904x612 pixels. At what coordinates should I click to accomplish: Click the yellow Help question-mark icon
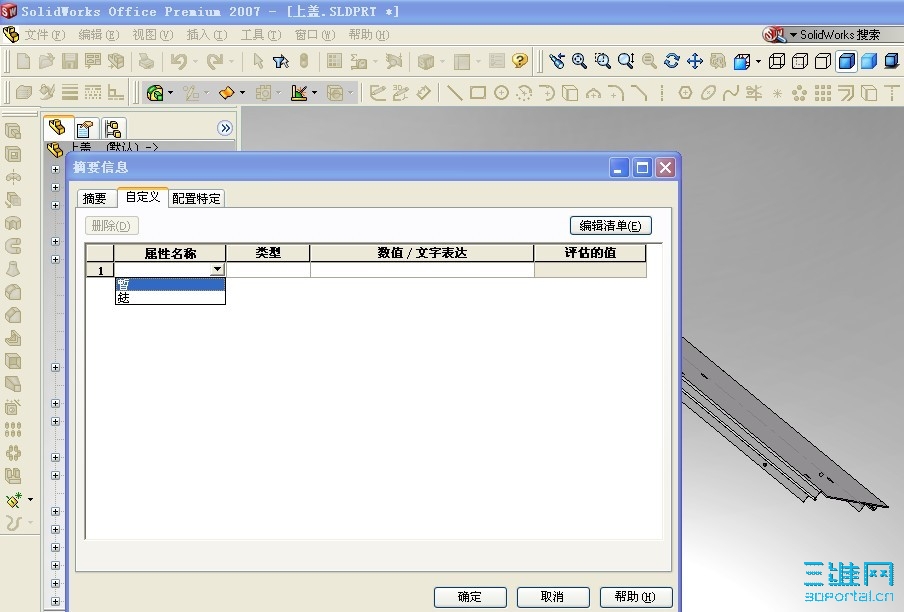pos(519,61)
